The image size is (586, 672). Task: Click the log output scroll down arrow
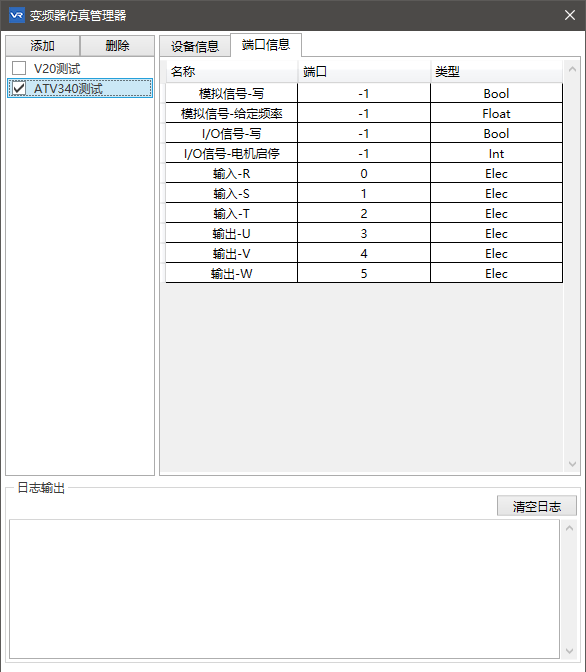(x=569, y=651)
